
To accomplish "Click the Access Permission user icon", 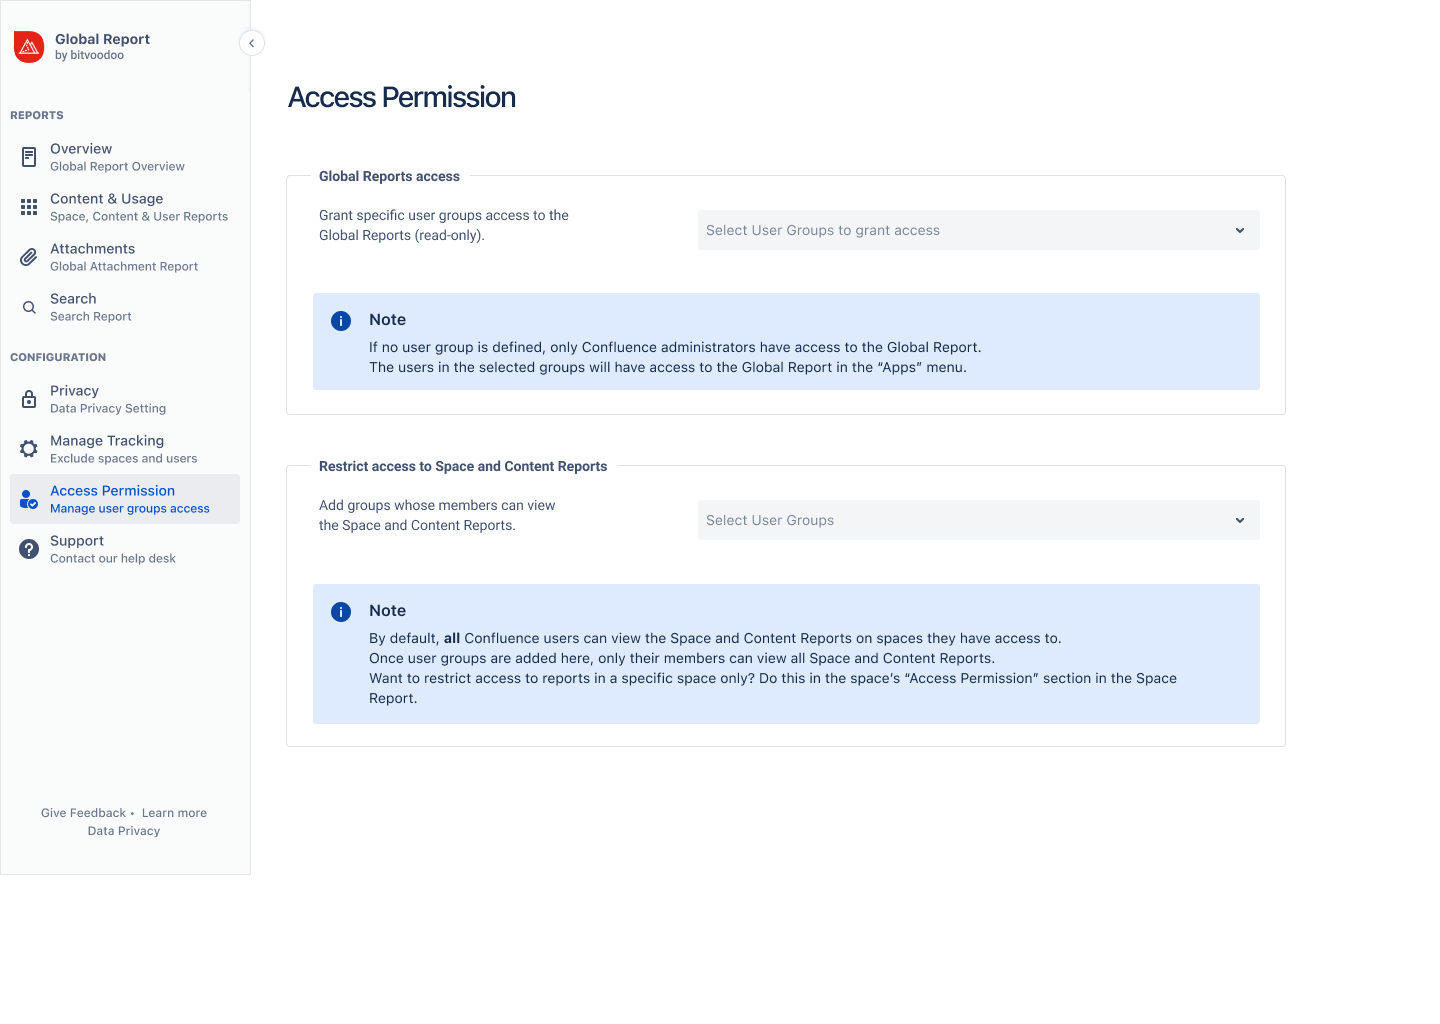I will [x=28, y=498].
